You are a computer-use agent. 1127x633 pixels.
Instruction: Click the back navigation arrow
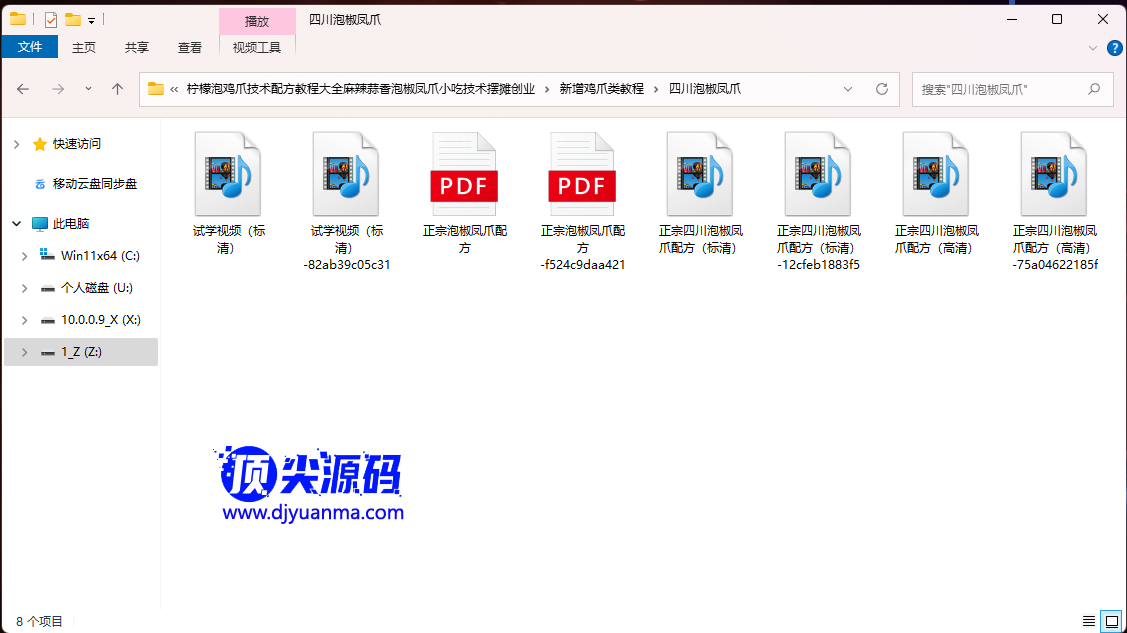click(x=23, y=89)
